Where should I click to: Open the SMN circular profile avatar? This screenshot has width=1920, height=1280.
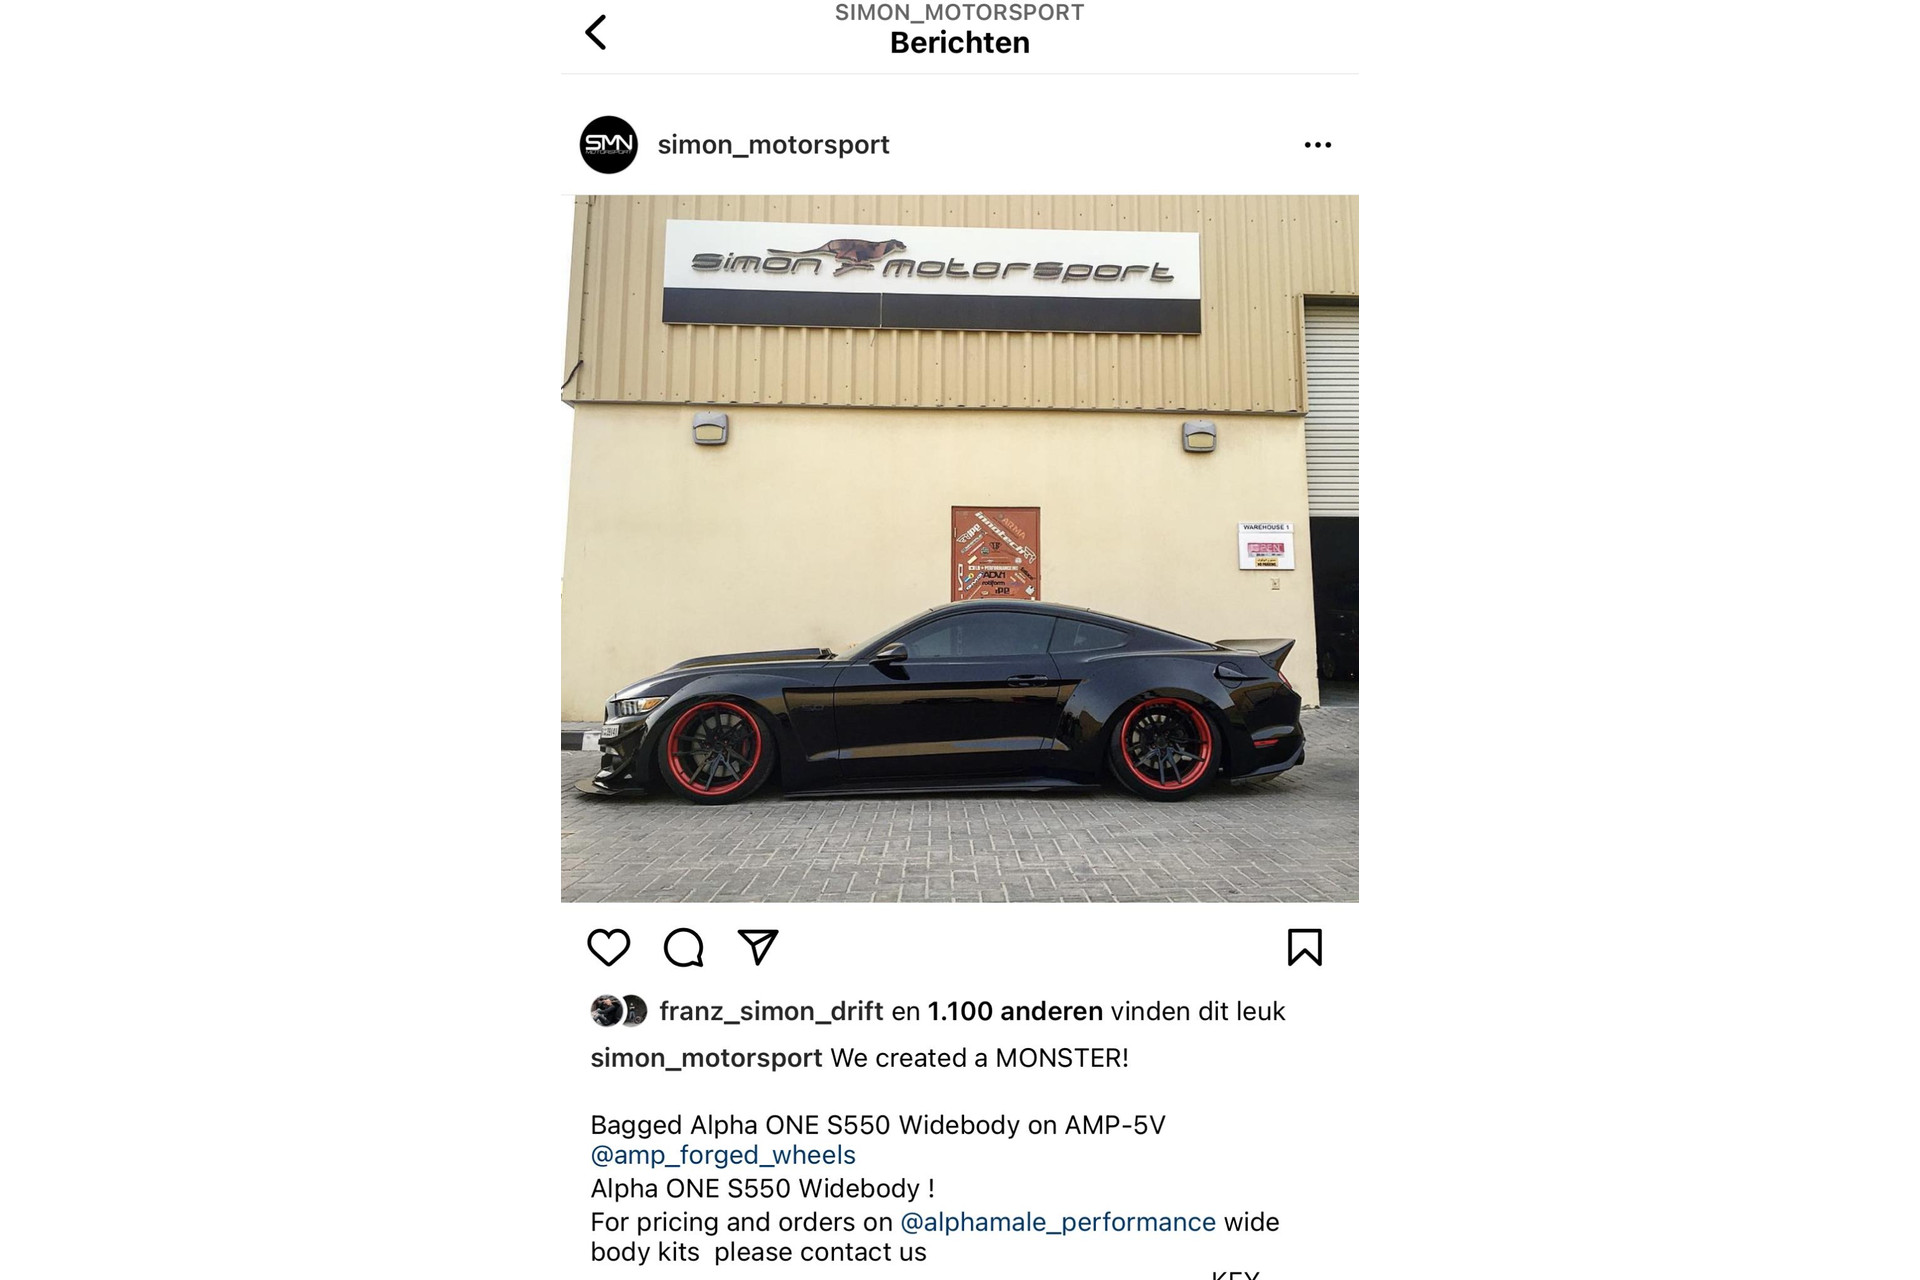[x=608, y=145]
